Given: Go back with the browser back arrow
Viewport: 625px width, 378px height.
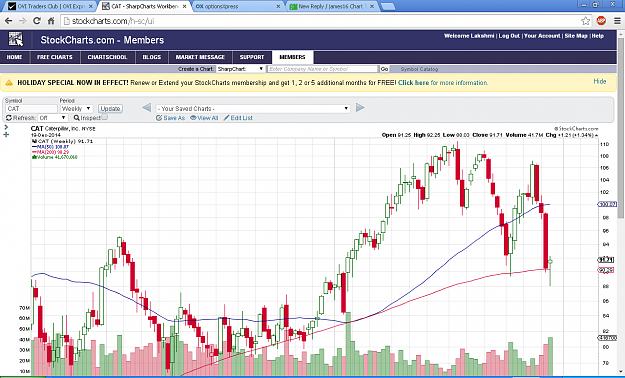Looking at the screenshot, I should (x=8, y=21).
